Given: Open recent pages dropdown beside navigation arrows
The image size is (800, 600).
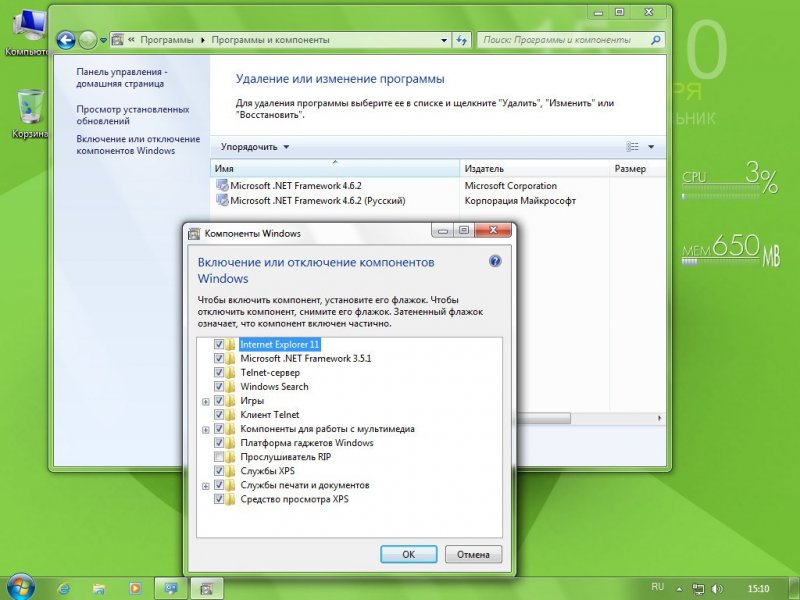Looking at the screenshot, I should tap(103, 40).
